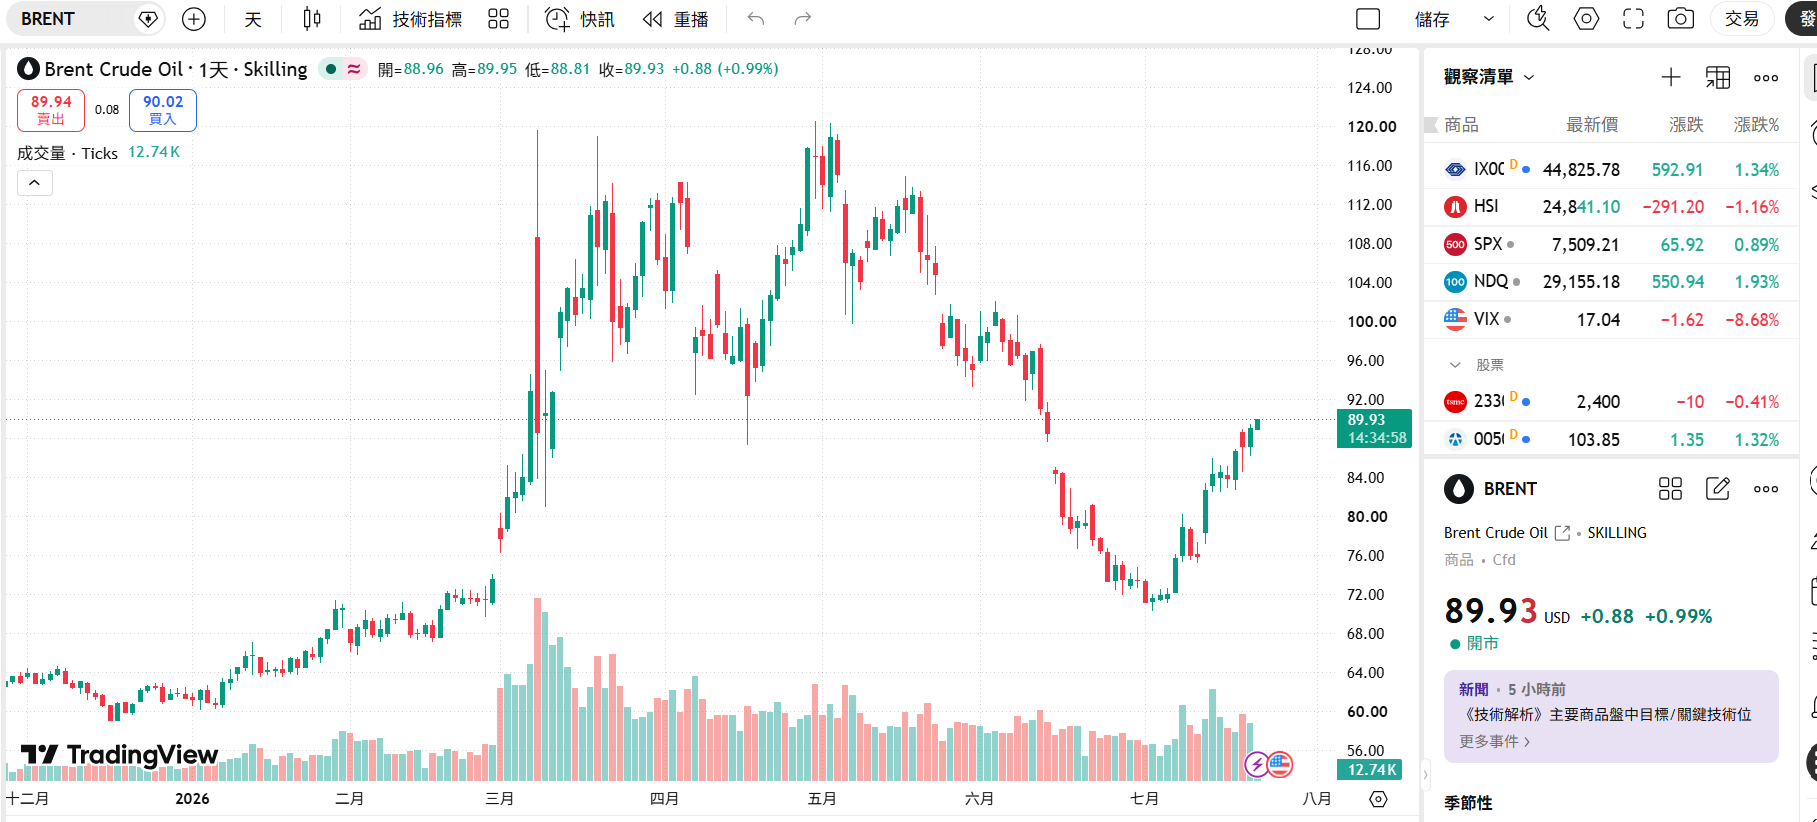Open the 更多事件 more events link

(1494, 741)
